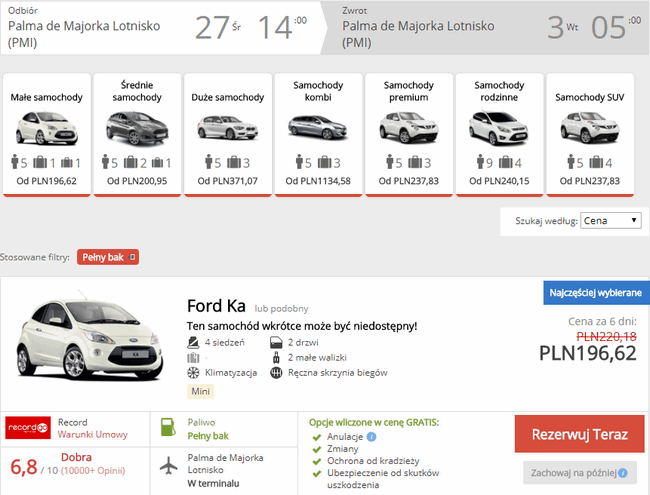650x495 pixels.
Task: Click the checkmark next to Ochrona od kradzieży
Action: point(317,461)
